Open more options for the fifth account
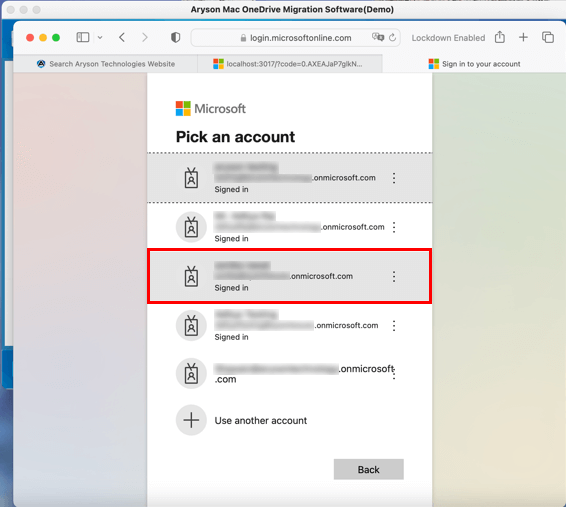 click(394, 374)
